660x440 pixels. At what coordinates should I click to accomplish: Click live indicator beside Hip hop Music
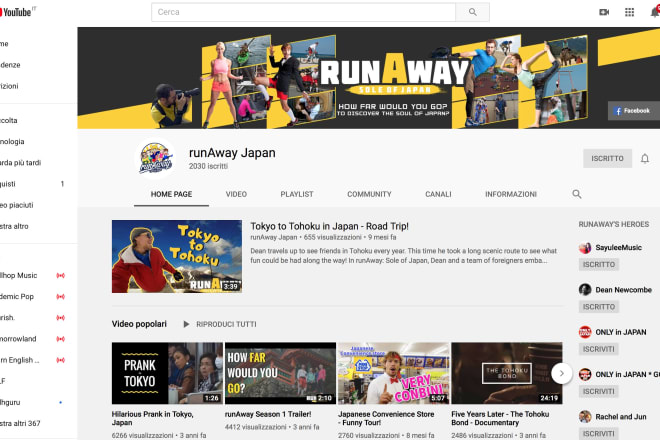tap(61, 275)
